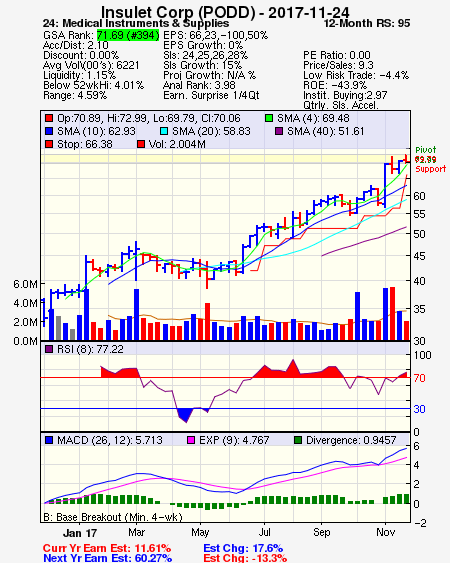Click the Sls Growth: 15% line
This screenshot has width=450, height=563.
[203, 65]
